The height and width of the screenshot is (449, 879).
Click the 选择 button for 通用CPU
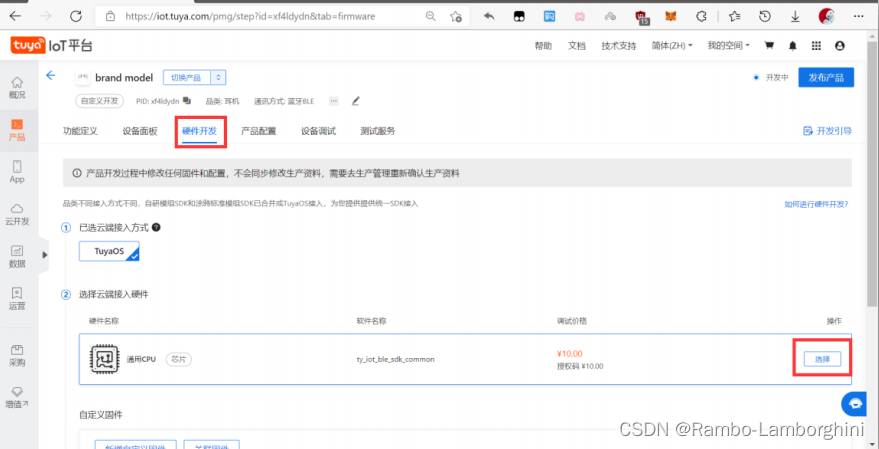point(822,359)
